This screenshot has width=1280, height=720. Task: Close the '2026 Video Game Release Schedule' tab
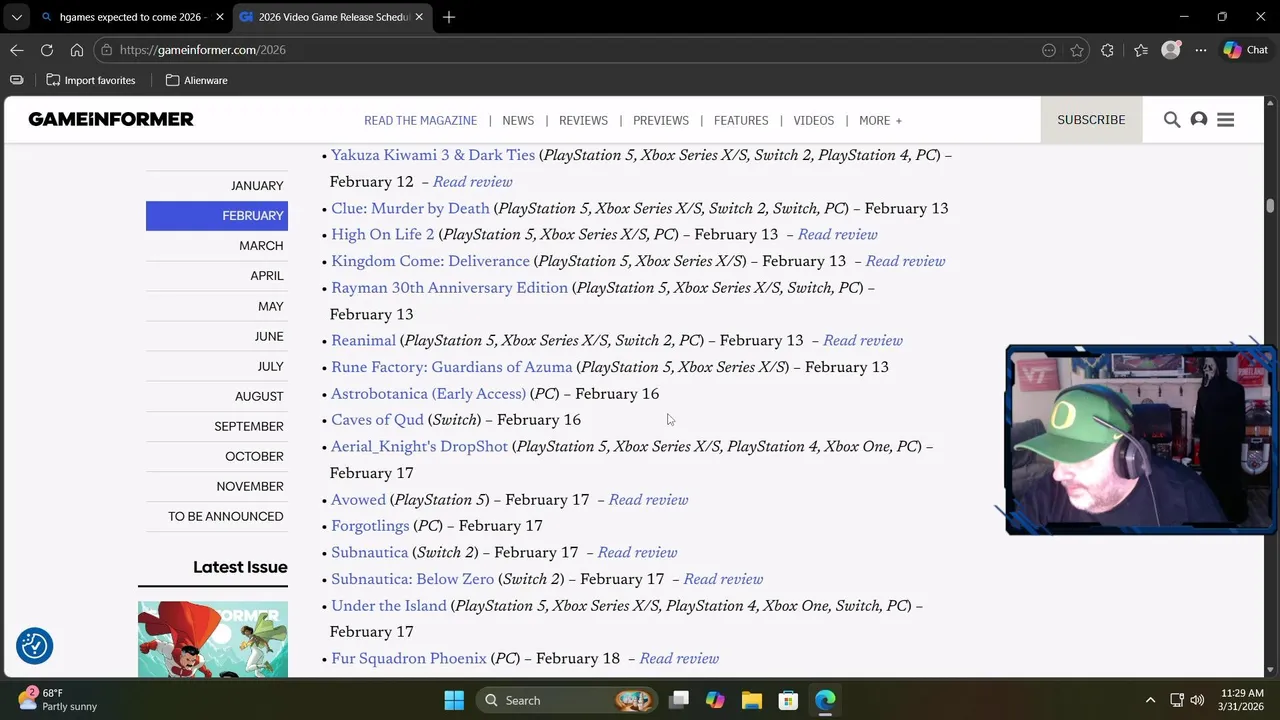(419, 17)
